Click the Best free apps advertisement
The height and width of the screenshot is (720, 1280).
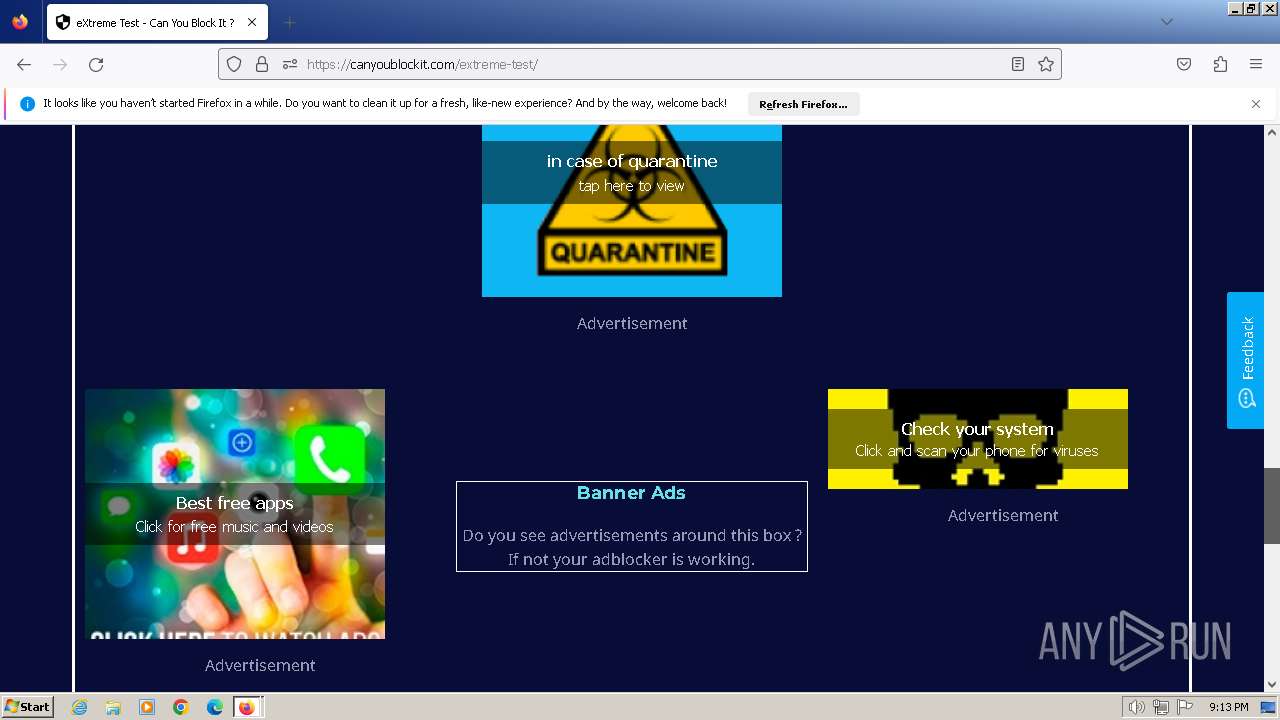(x=235, y=514)
